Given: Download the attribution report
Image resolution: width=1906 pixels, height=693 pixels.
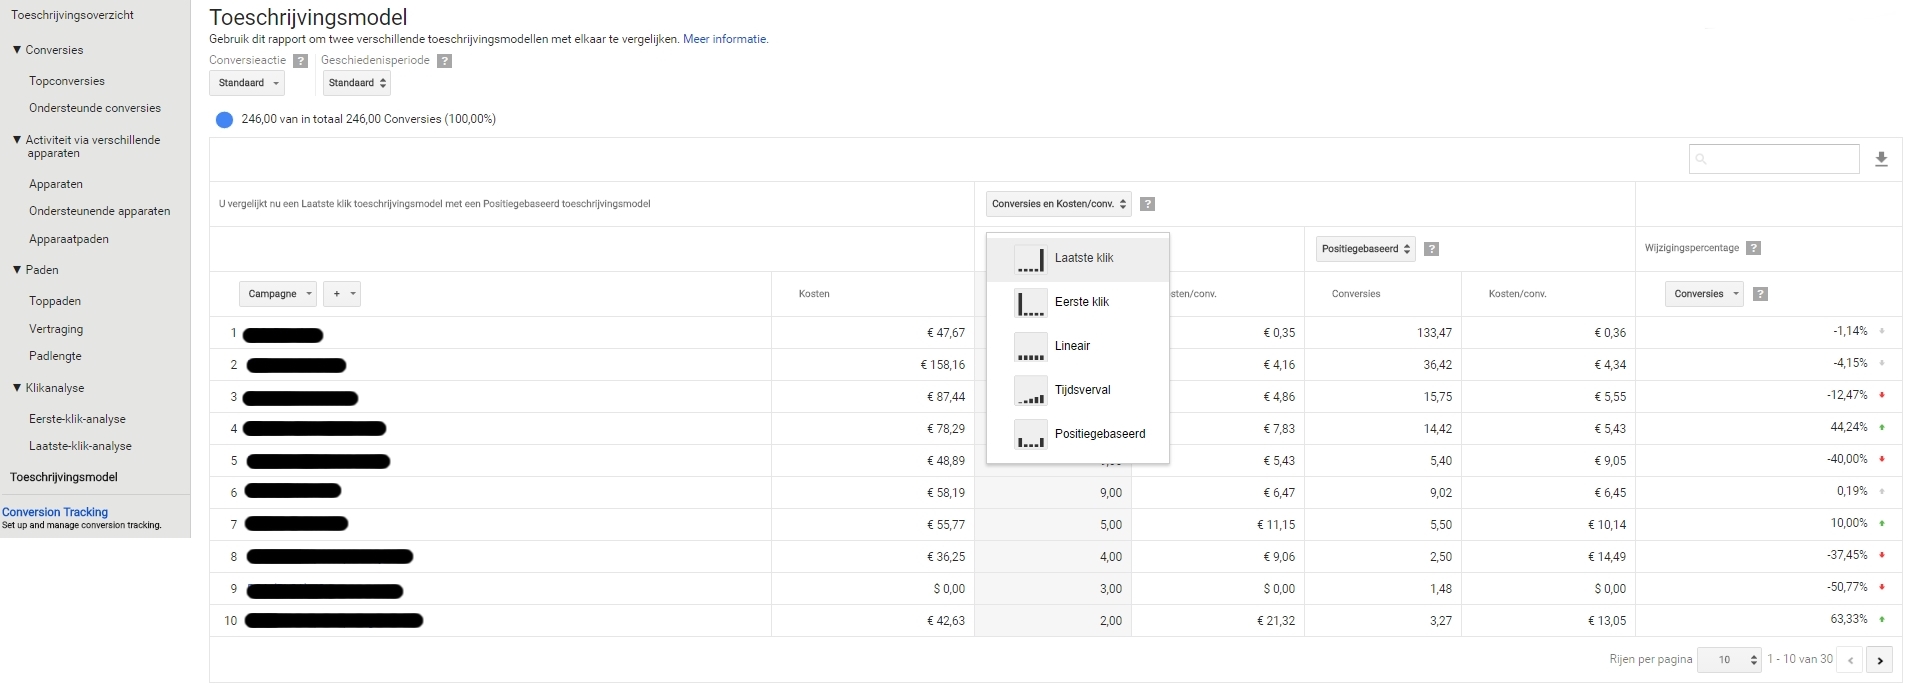Looking at the screenshot, I should [x=1881, y=159].
